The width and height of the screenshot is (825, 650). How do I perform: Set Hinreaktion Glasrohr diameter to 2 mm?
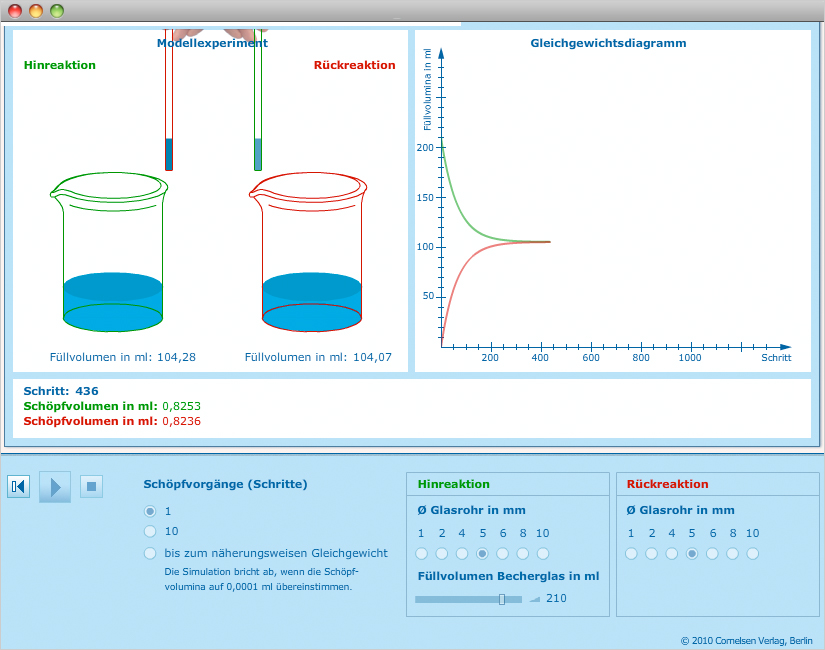[x=441, y=553]
